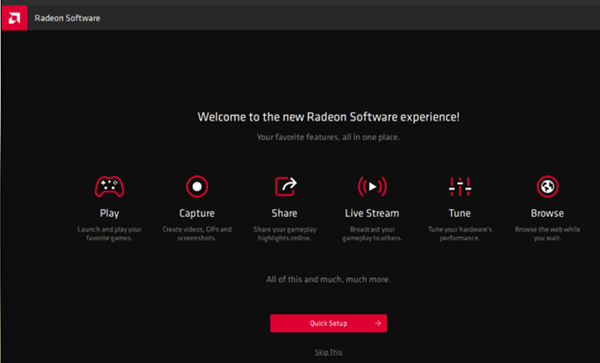Click the "Welcome to the new Radeon Software experience!" heading
Viewport: 600px width, 363px height.
pyautogui.click(x=328, y=117)
